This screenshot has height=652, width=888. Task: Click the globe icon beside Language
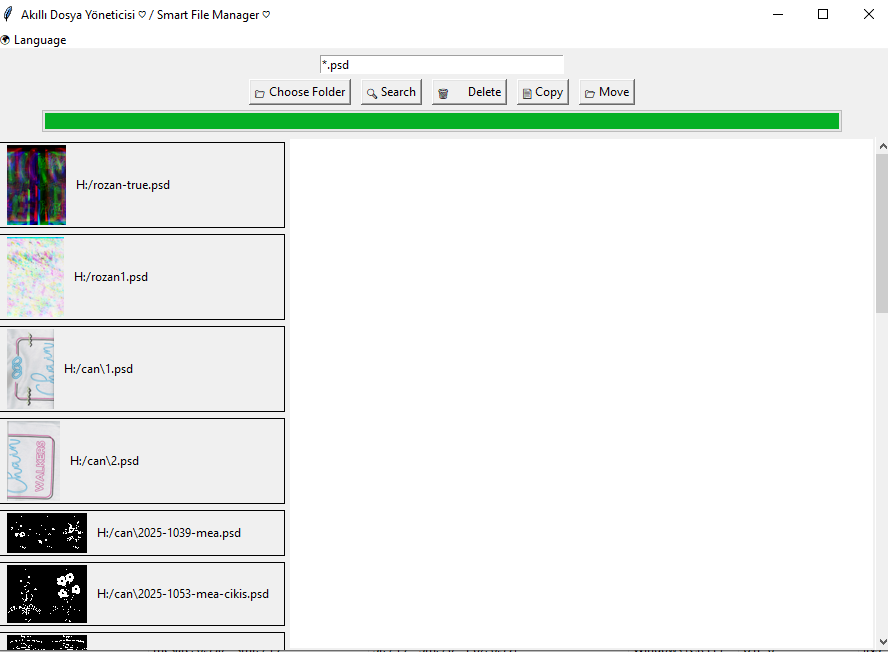click(6, 40)
